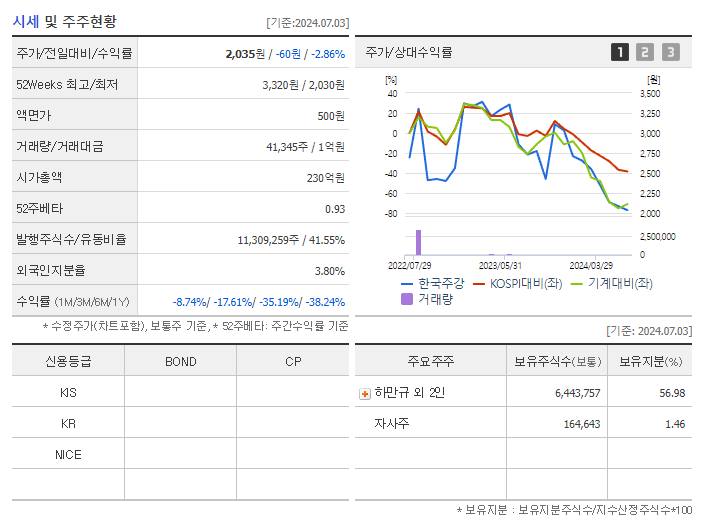Switch to chart view 2
The width and height of the screenshot is (702, 525).
[645, 52]
